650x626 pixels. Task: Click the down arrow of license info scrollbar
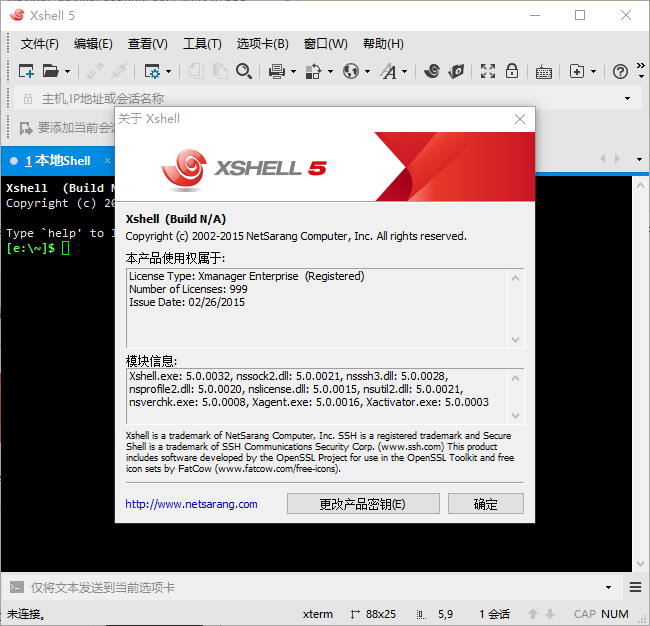coord(516,340)
